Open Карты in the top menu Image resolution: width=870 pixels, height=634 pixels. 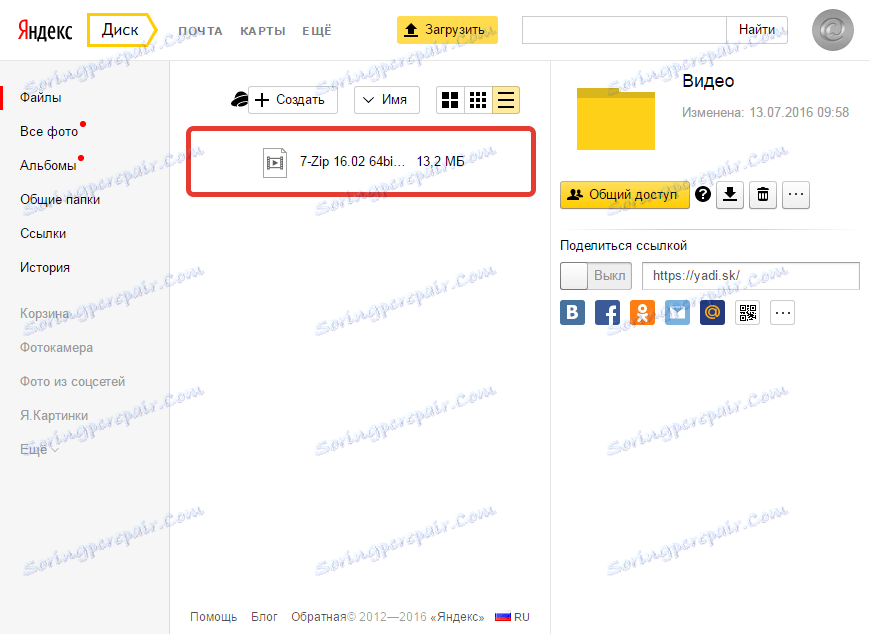262,31
